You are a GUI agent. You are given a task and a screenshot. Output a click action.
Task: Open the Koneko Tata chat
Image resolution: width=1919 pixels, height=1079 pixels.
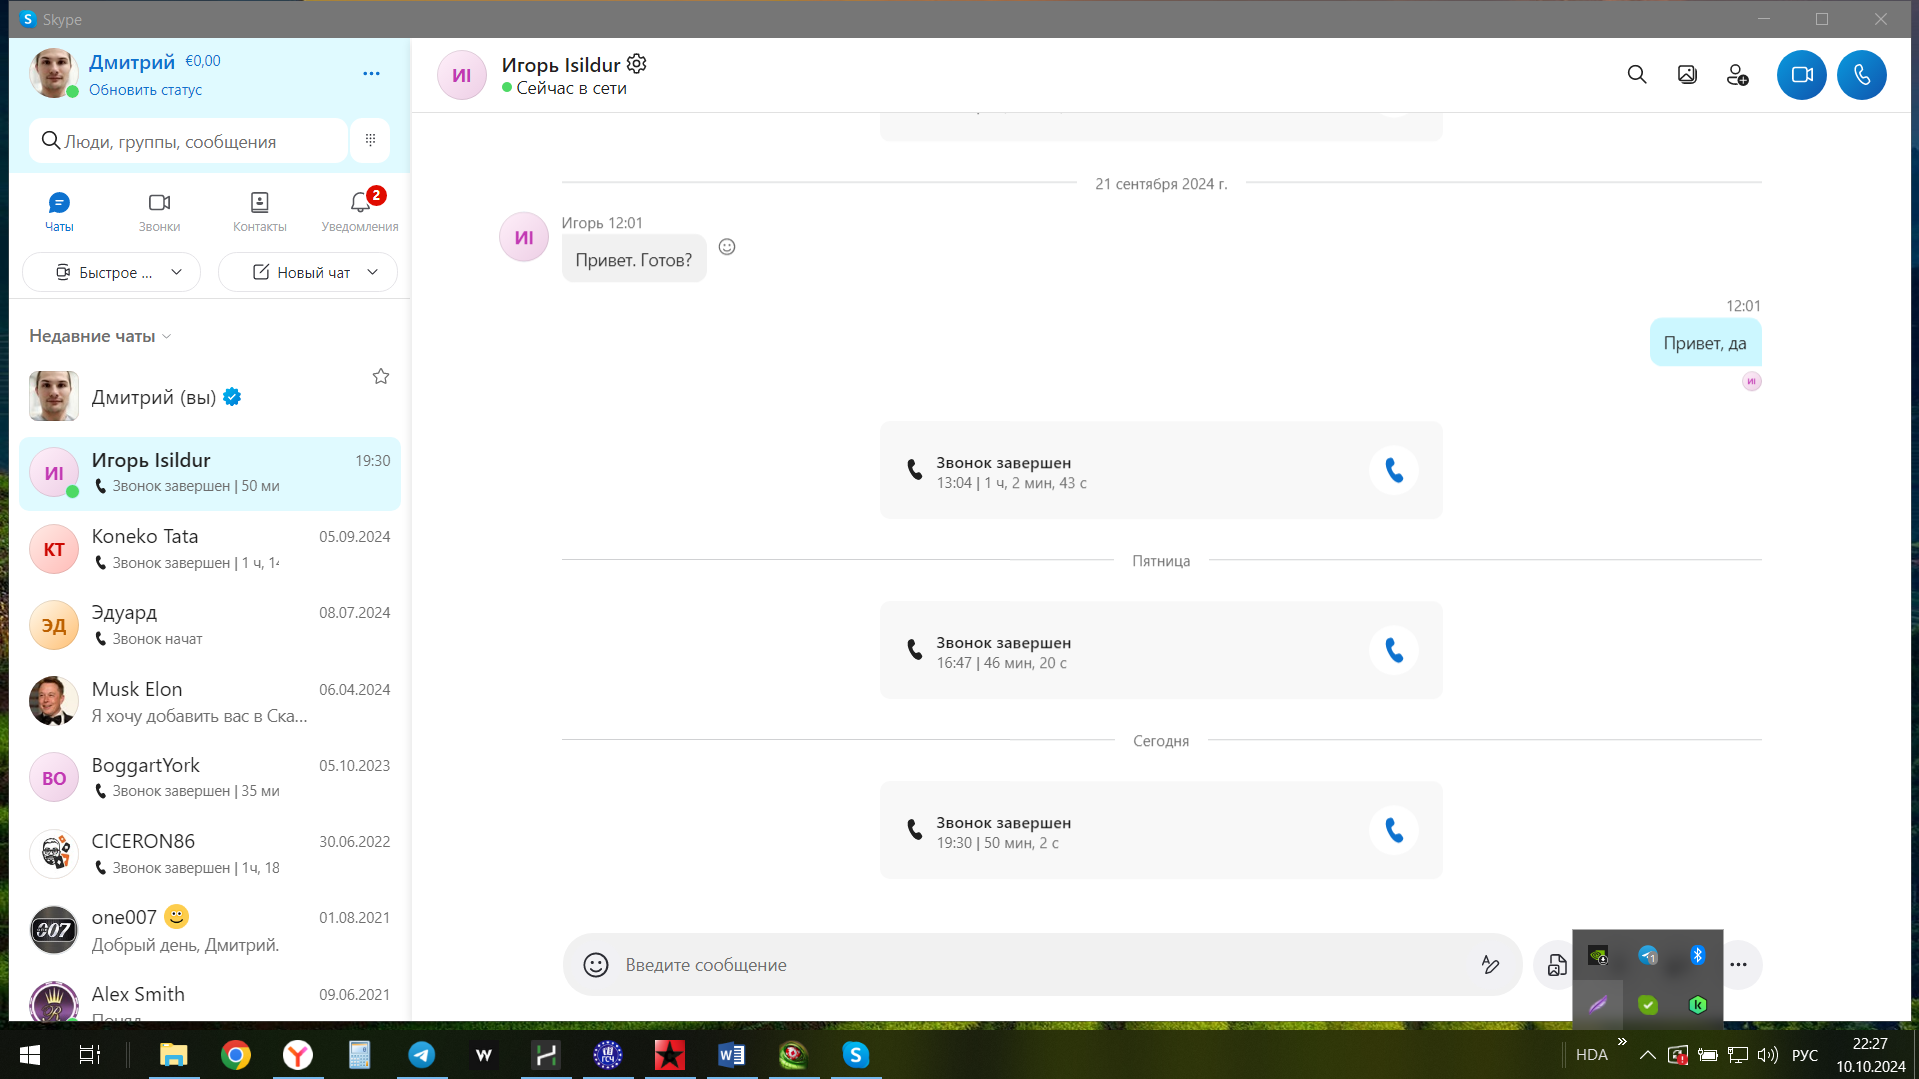click(x=210, y=549)
